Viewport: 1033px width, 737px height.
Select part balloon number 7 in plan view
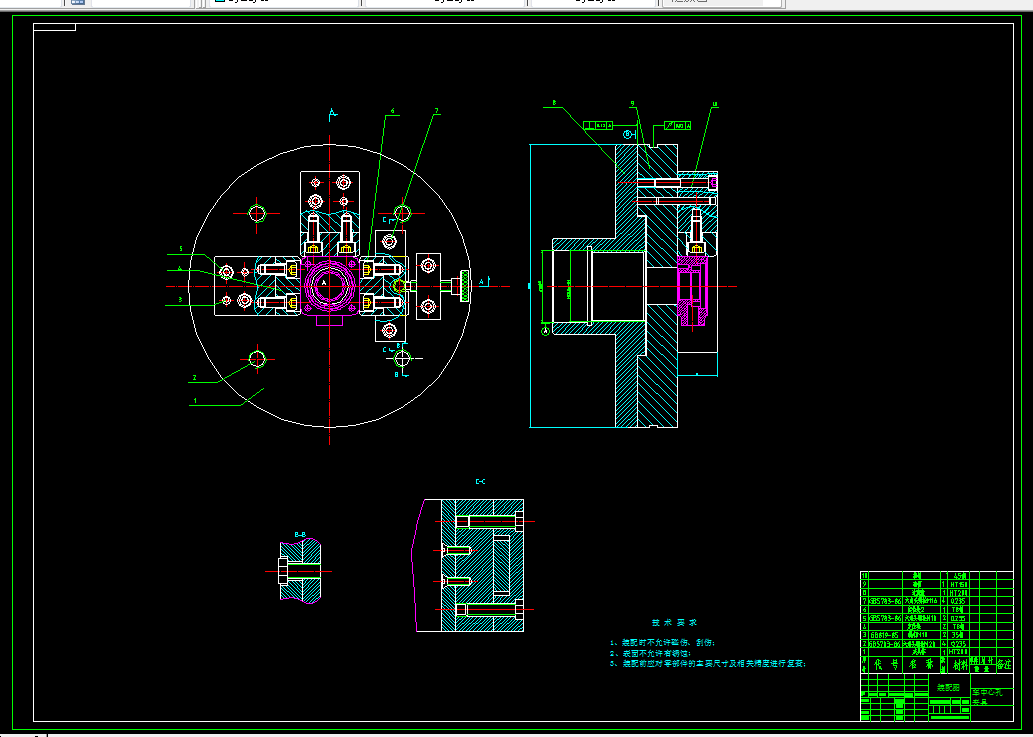click(x=436, y=111)
